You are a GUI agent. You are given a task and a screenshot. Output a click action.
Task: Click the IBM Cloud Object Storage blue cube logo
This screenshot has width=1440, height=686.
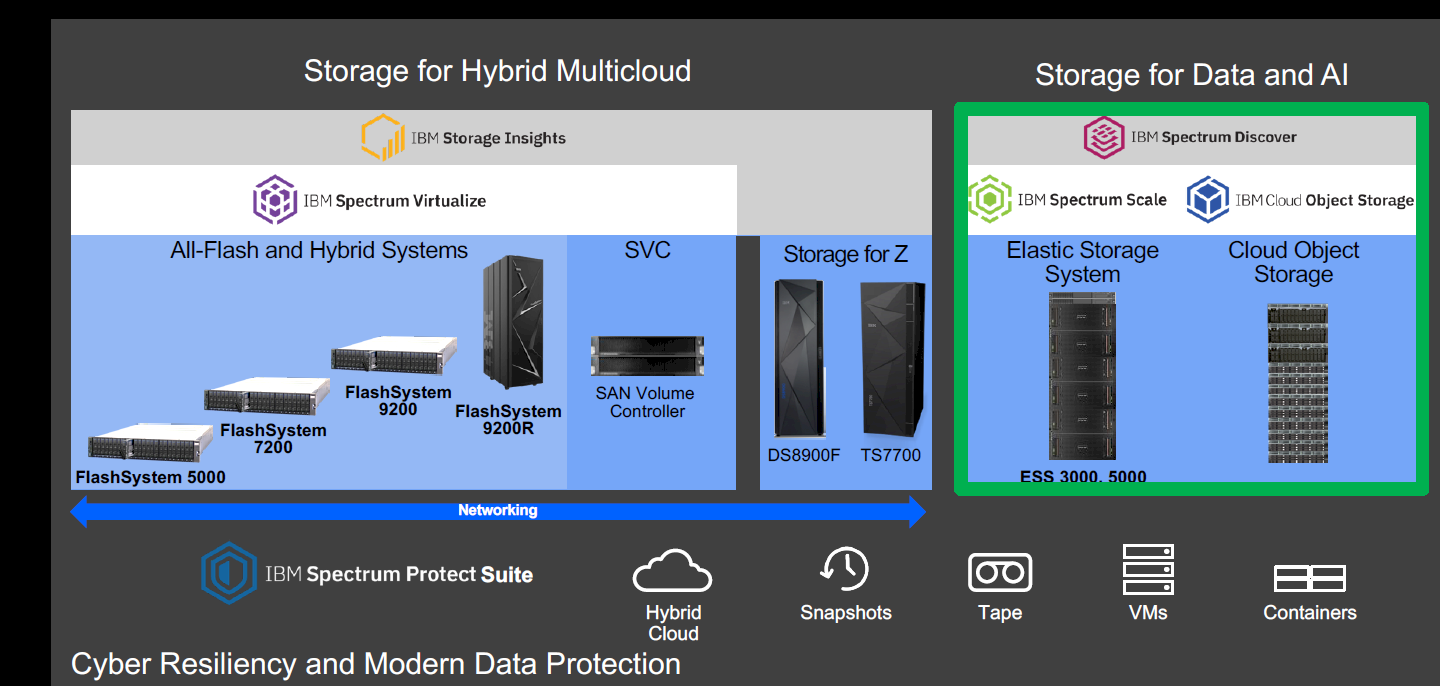pos(1208,199)
